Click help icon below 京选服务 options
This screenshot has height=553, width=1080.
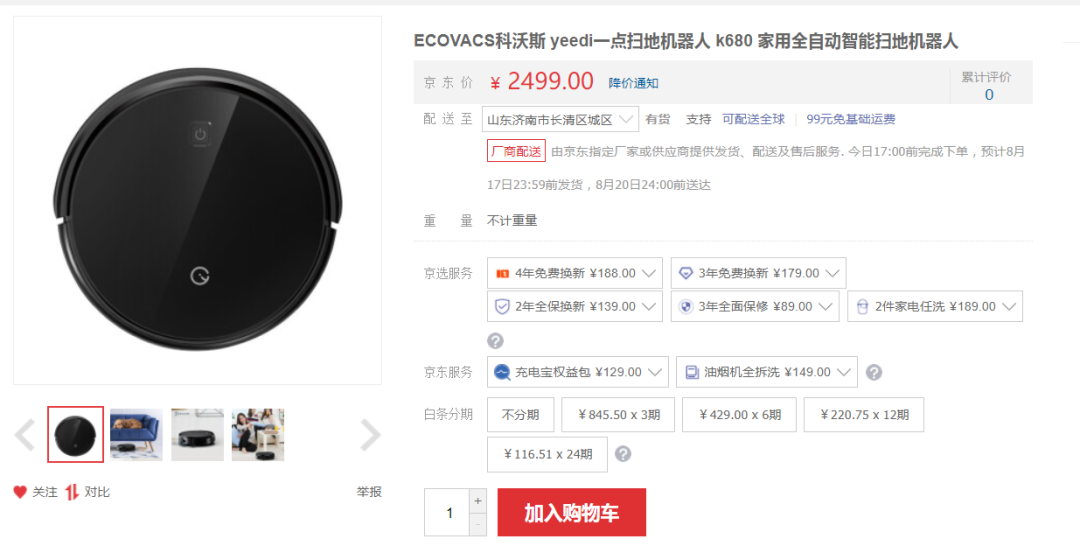click(x=495, y=341)
